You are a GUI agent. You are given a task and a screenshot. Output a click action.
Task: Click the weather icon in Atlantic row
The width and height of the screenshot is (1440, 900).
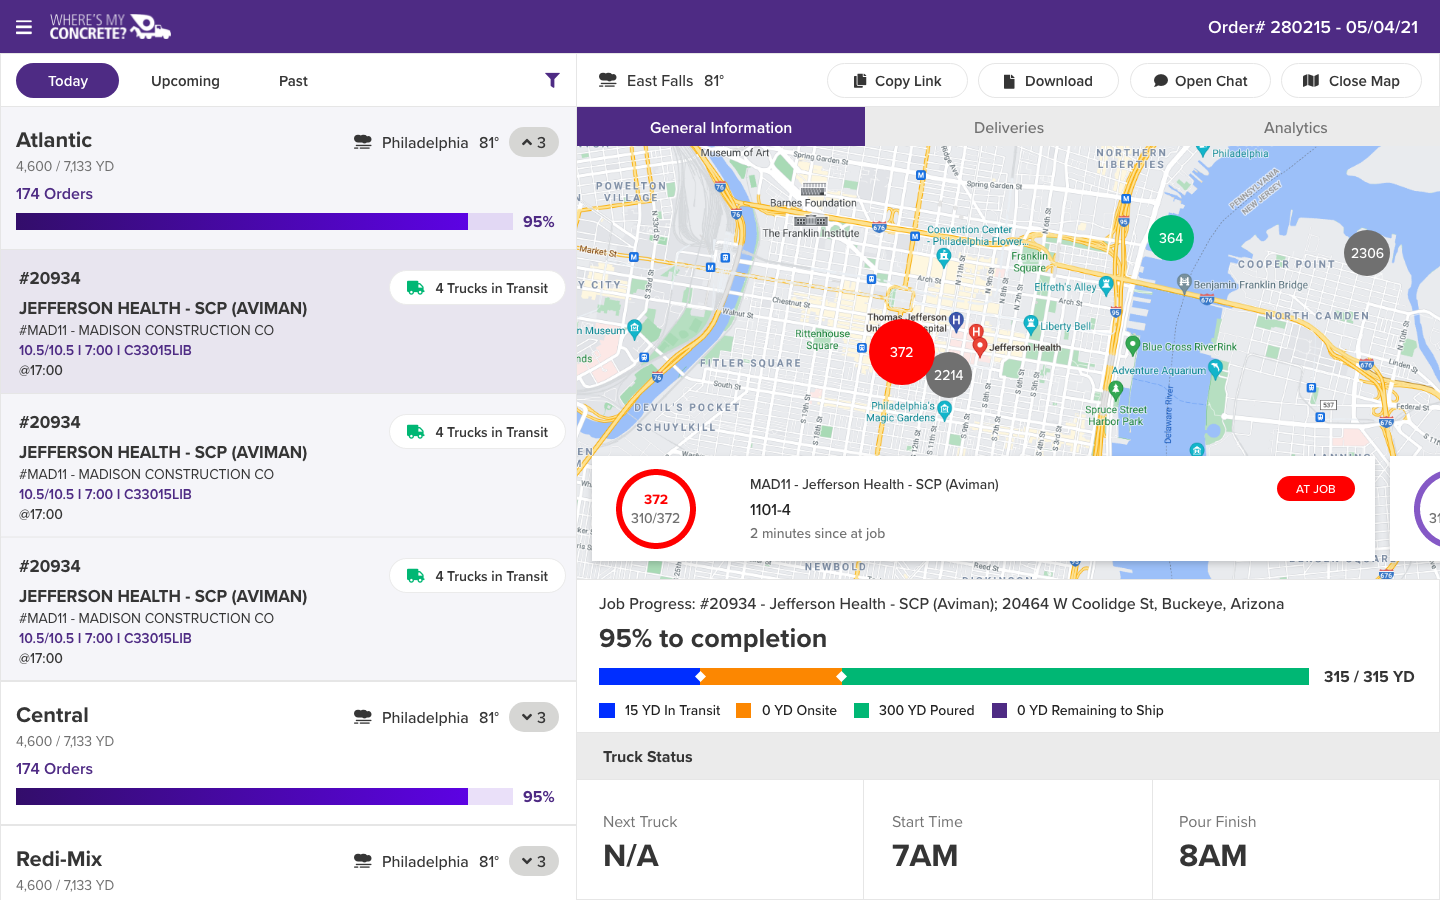[x=363, y=142]
